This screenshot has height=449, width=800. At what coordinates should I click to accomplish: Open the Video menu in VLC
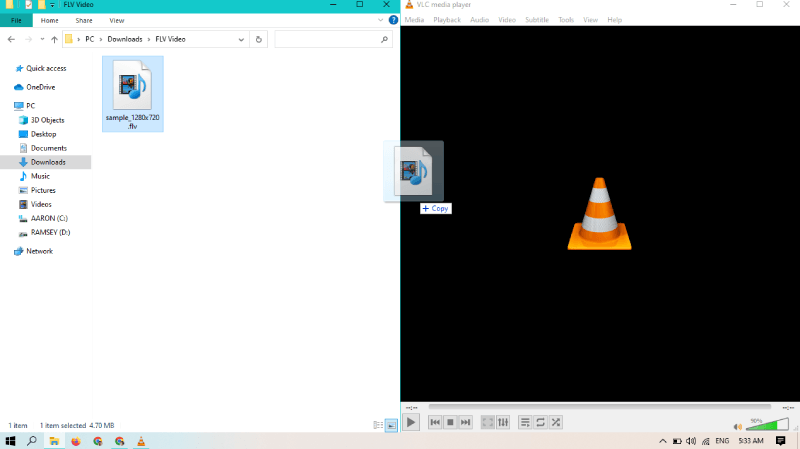coord(507,20)
